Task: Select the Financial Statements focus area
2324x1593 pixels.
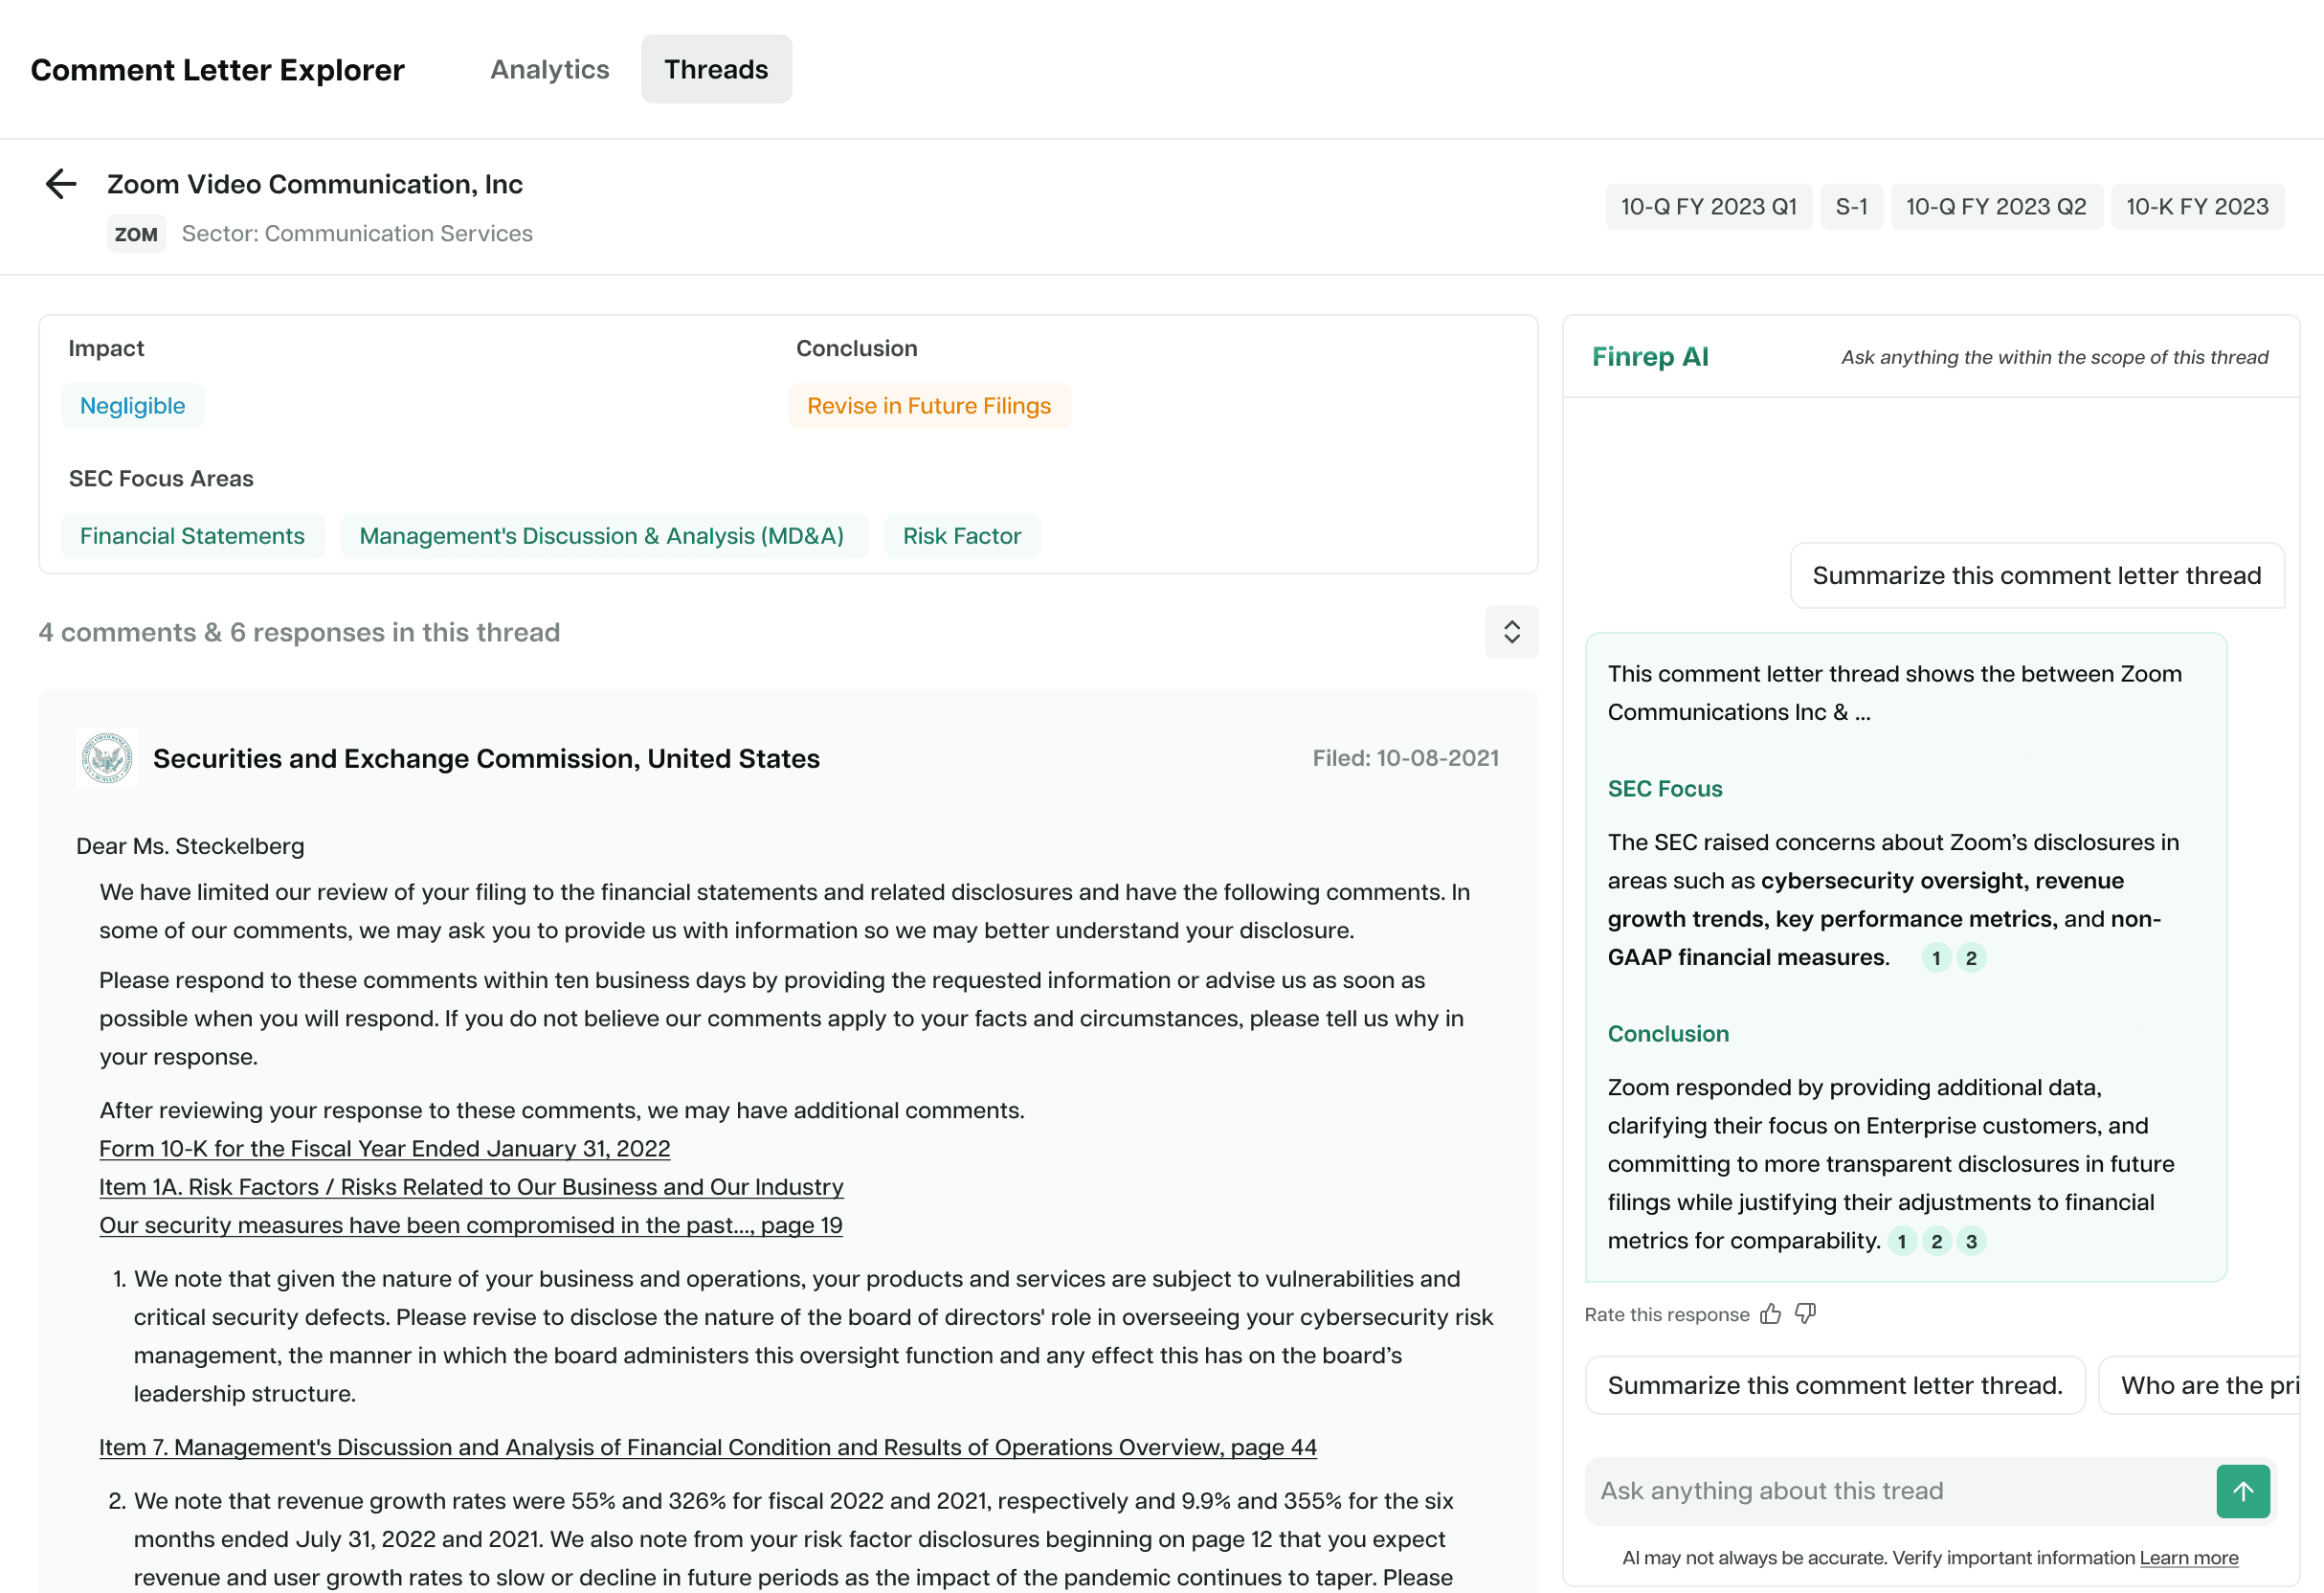Action: (x=192, y=536)
